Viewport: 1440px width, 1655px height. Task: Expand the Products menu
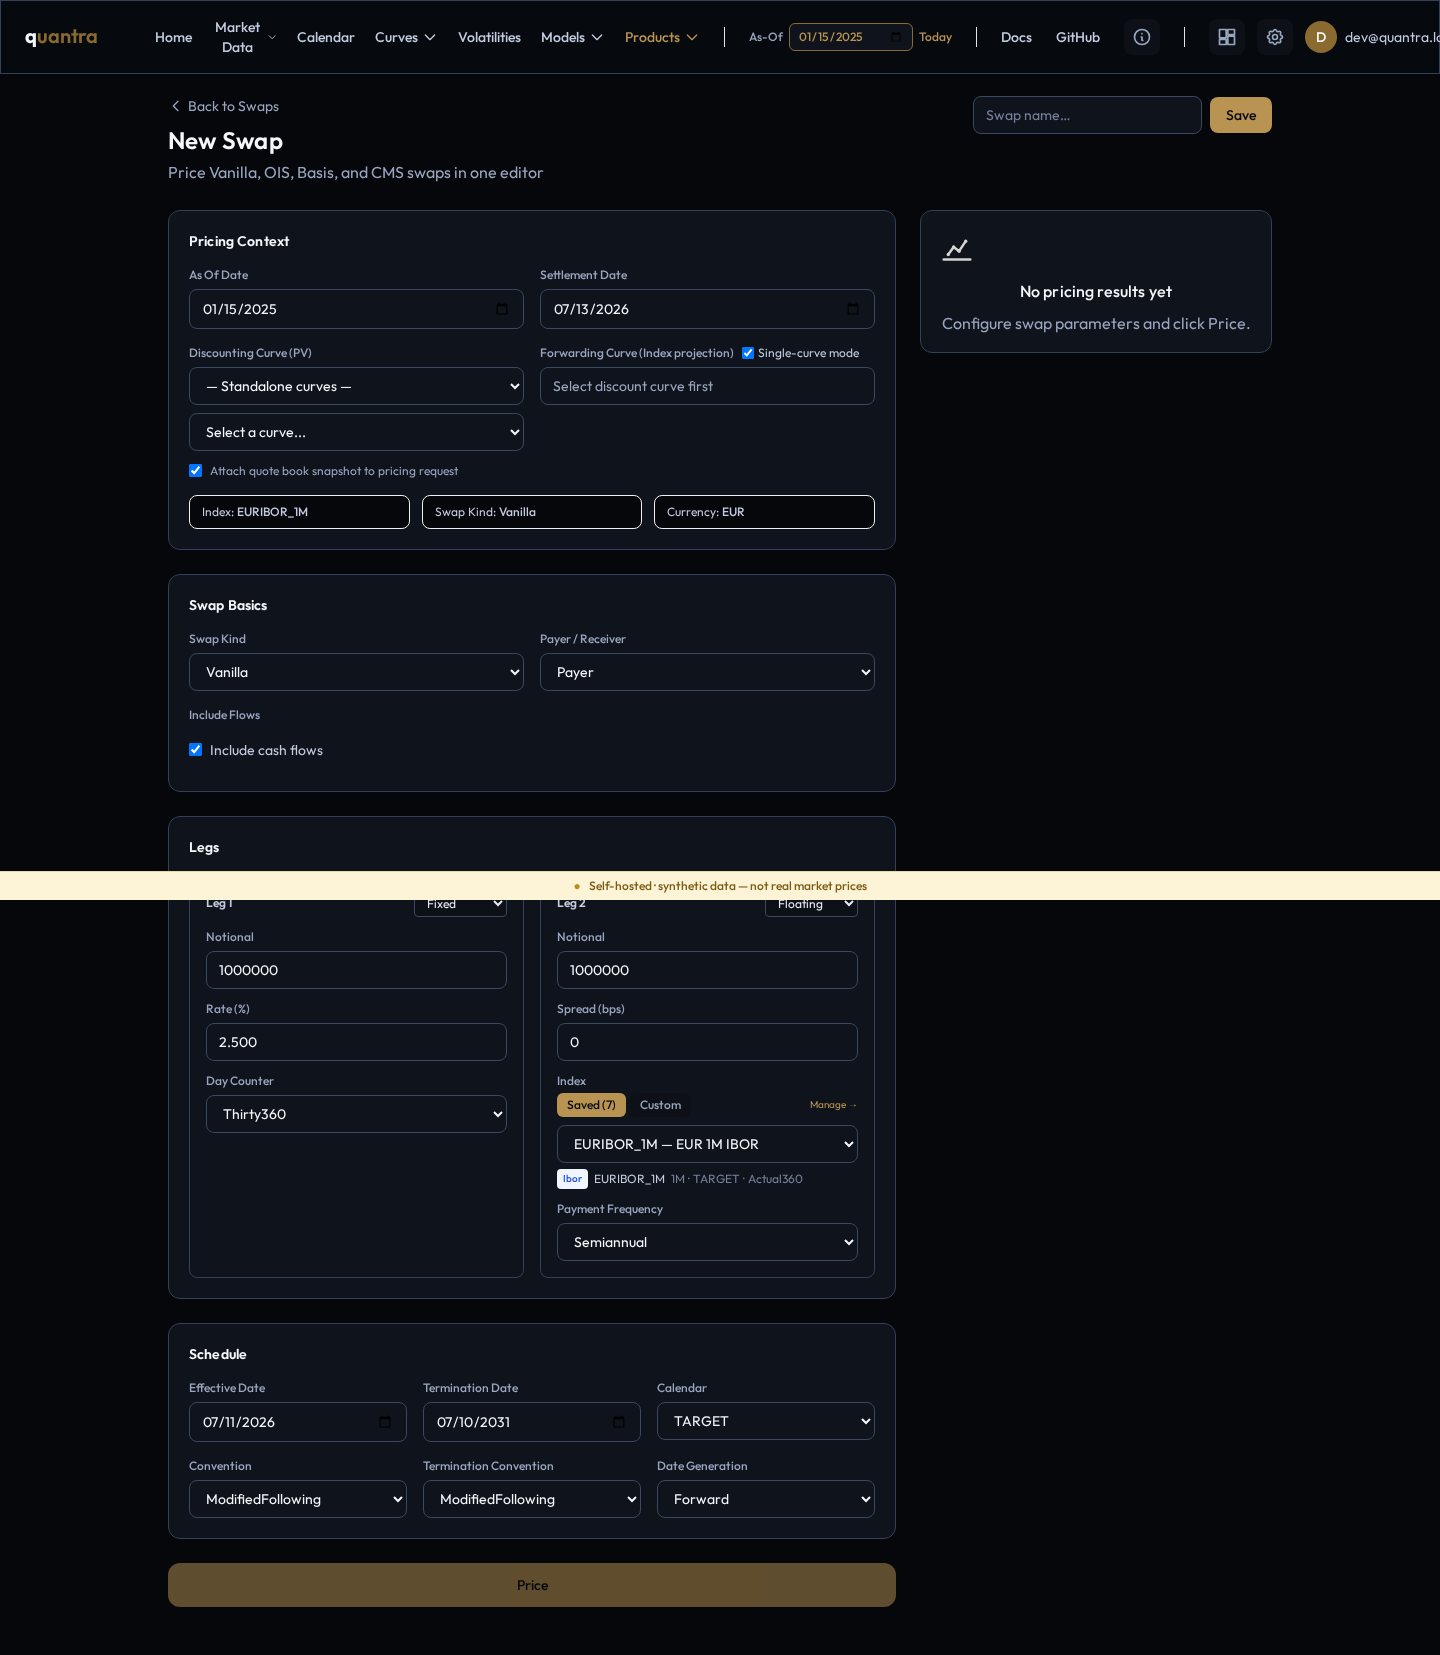tap(661, 37)
